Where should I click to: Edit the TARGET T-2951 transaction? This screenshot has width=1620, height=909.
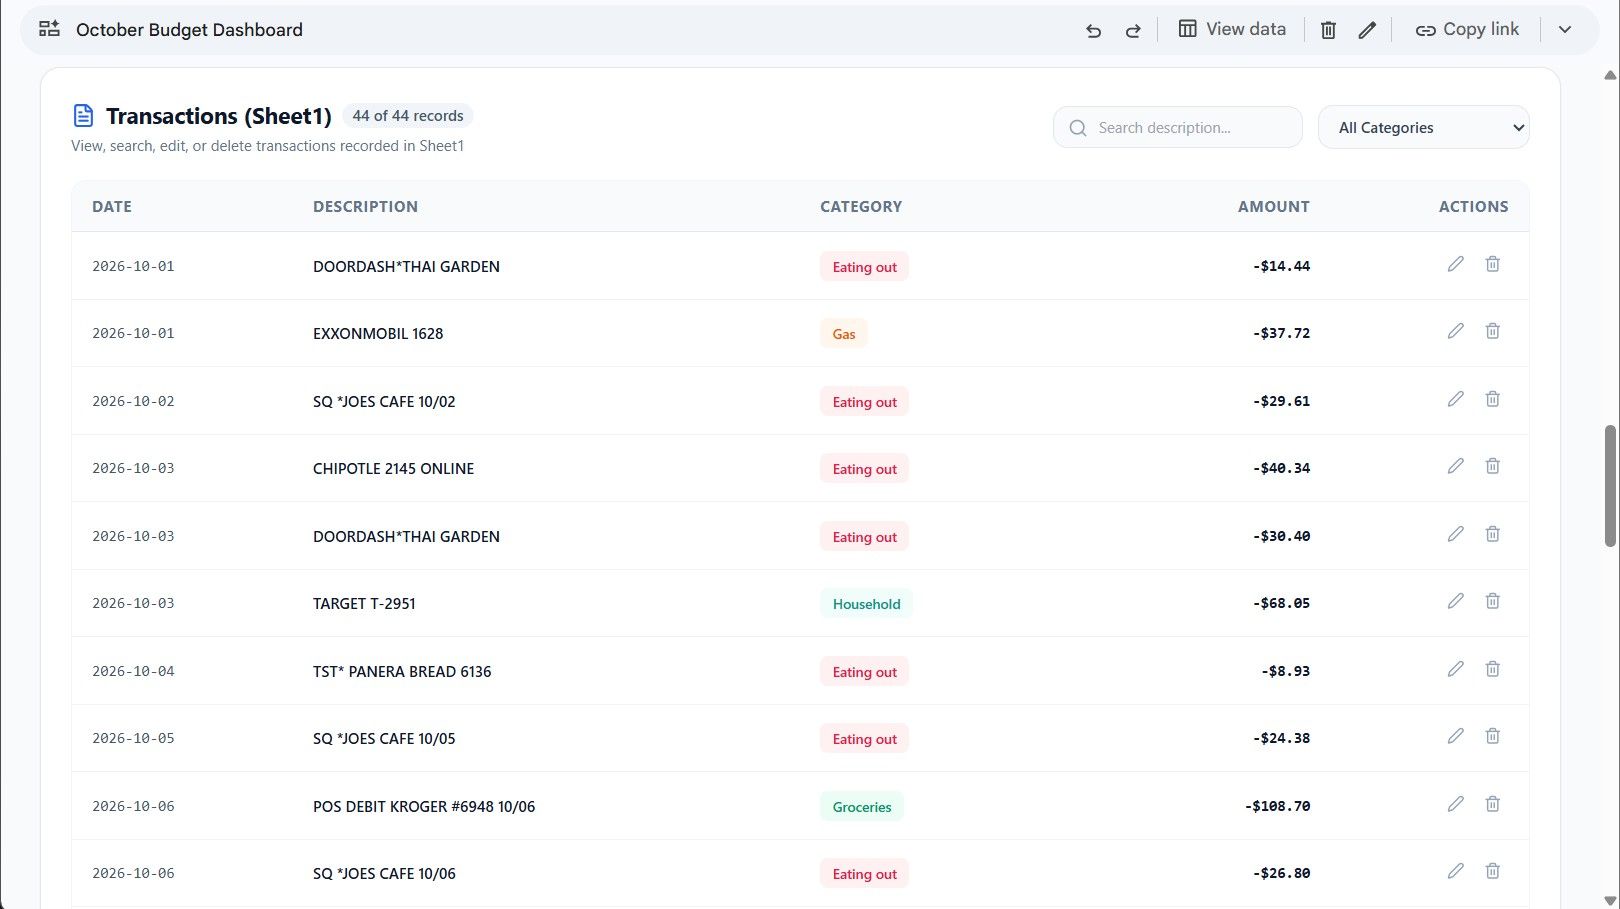[1455, 601]
